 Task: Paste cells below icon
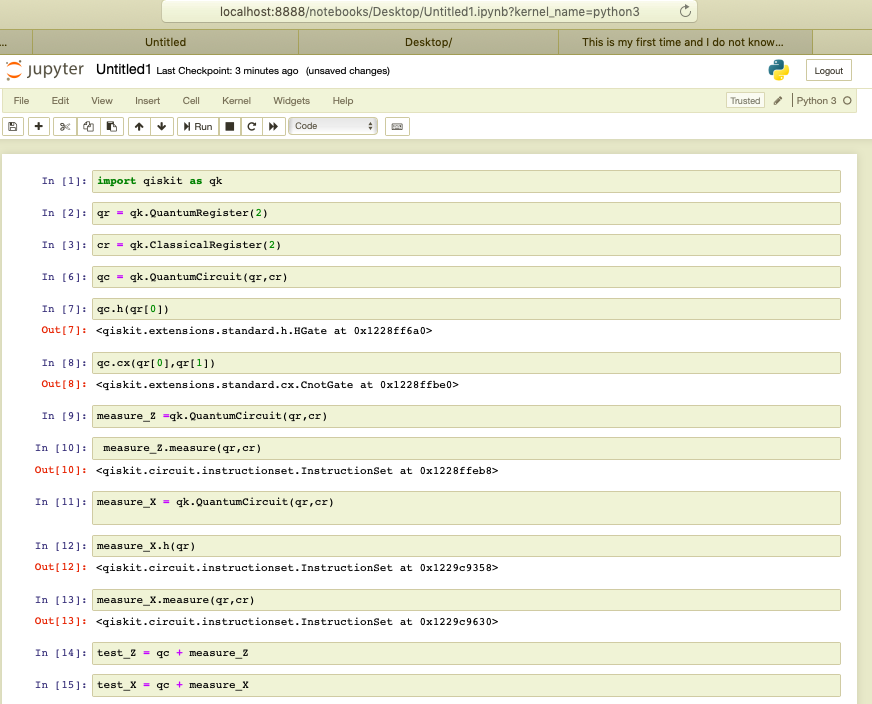coord(112,127)
